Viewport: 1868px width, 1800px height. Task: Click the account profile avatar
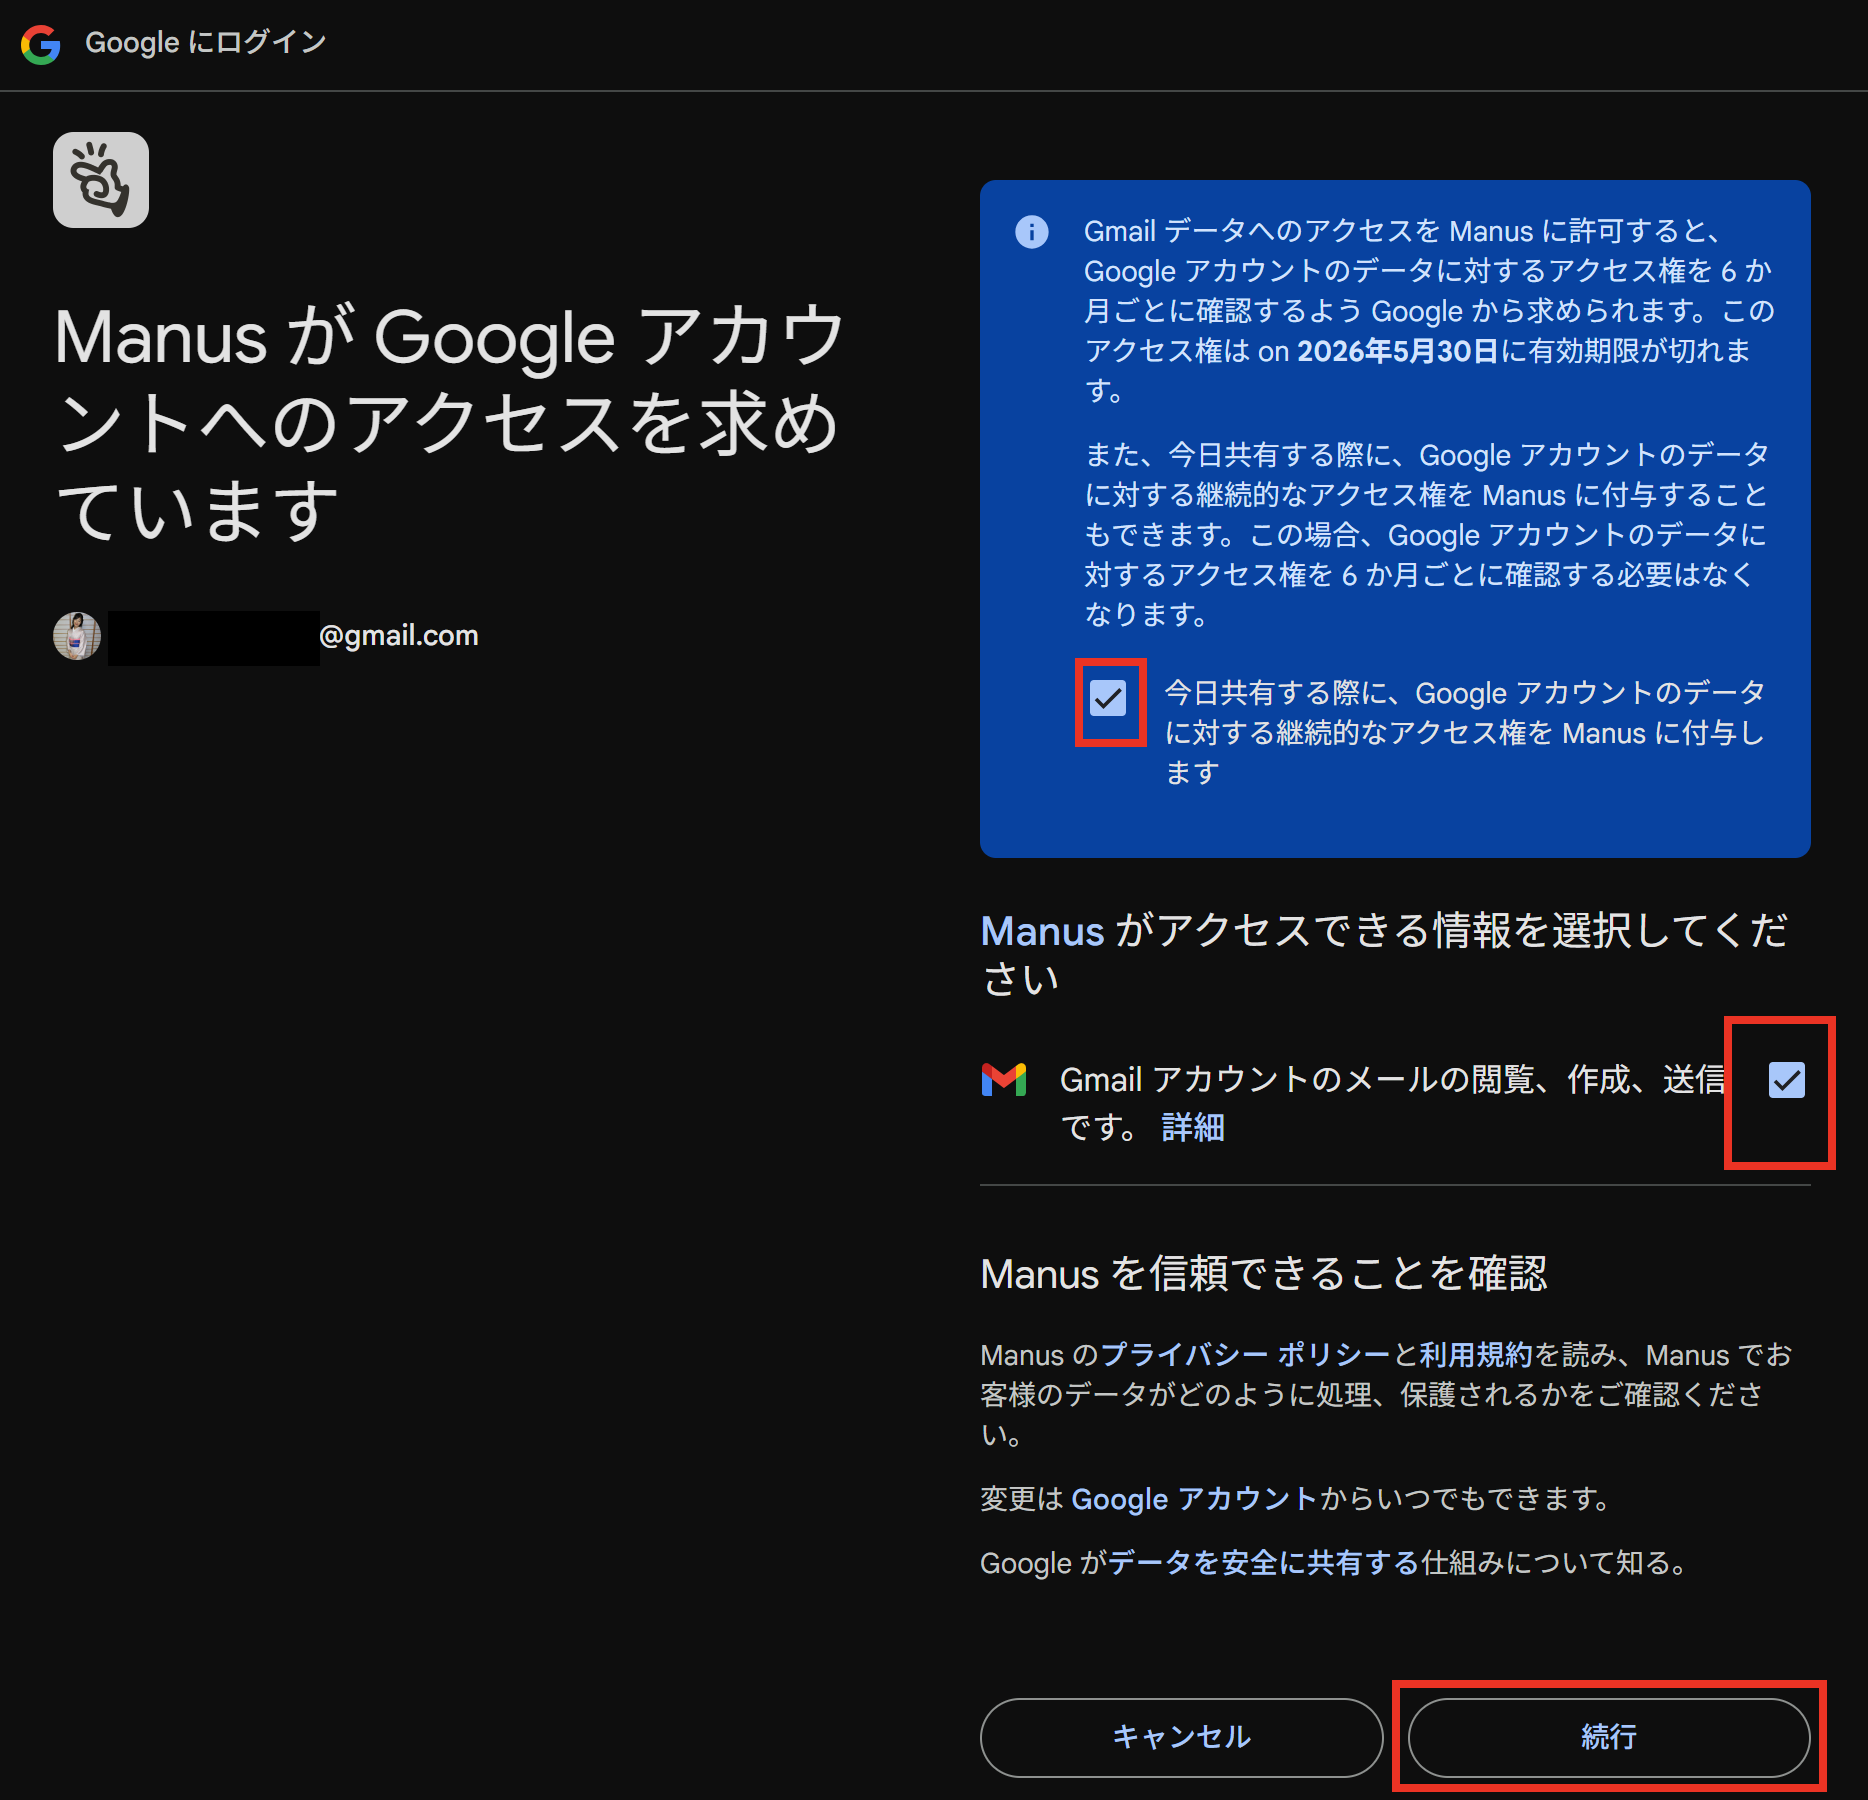pos(77,636)
